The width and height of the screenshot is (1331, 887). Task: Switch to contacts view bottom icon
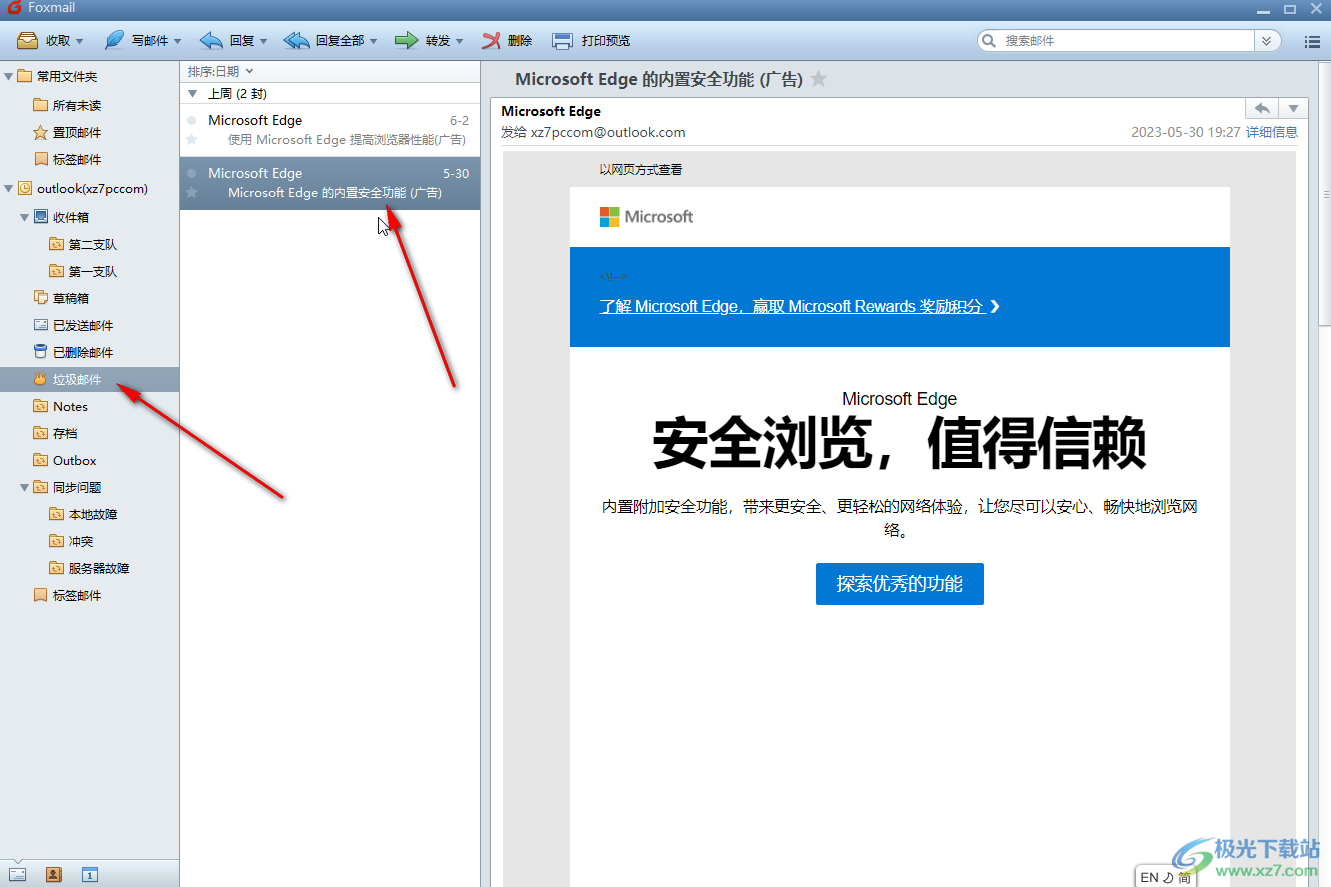pos(54,874)
